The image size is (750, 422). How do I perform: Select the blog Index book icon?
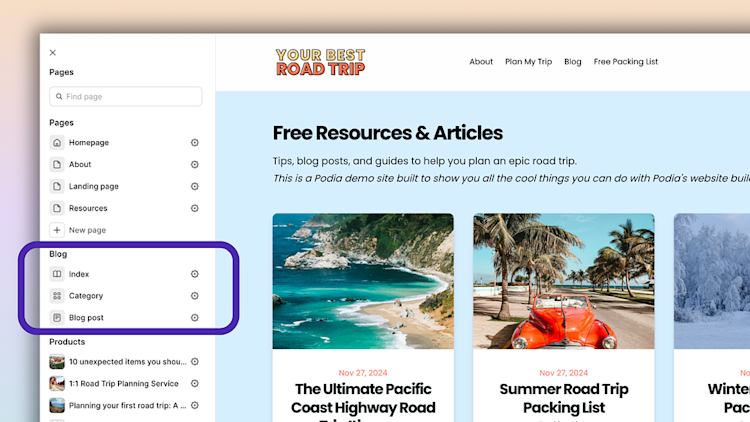pos(57,274)
